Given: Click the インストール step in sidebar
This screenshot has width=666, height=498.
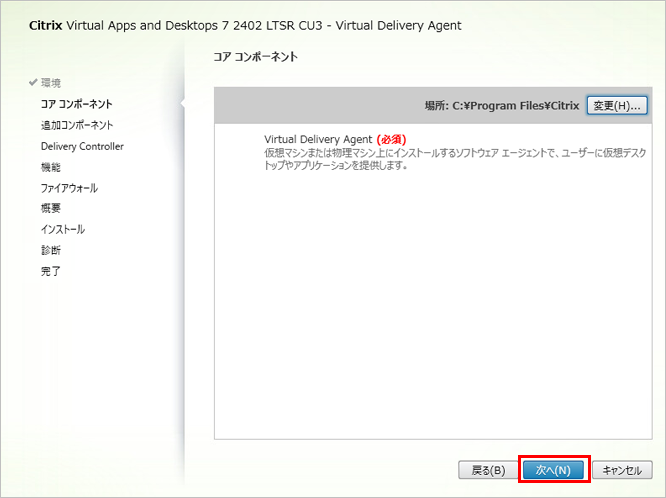Looking at the screenshot, I should tap(63, 229).
